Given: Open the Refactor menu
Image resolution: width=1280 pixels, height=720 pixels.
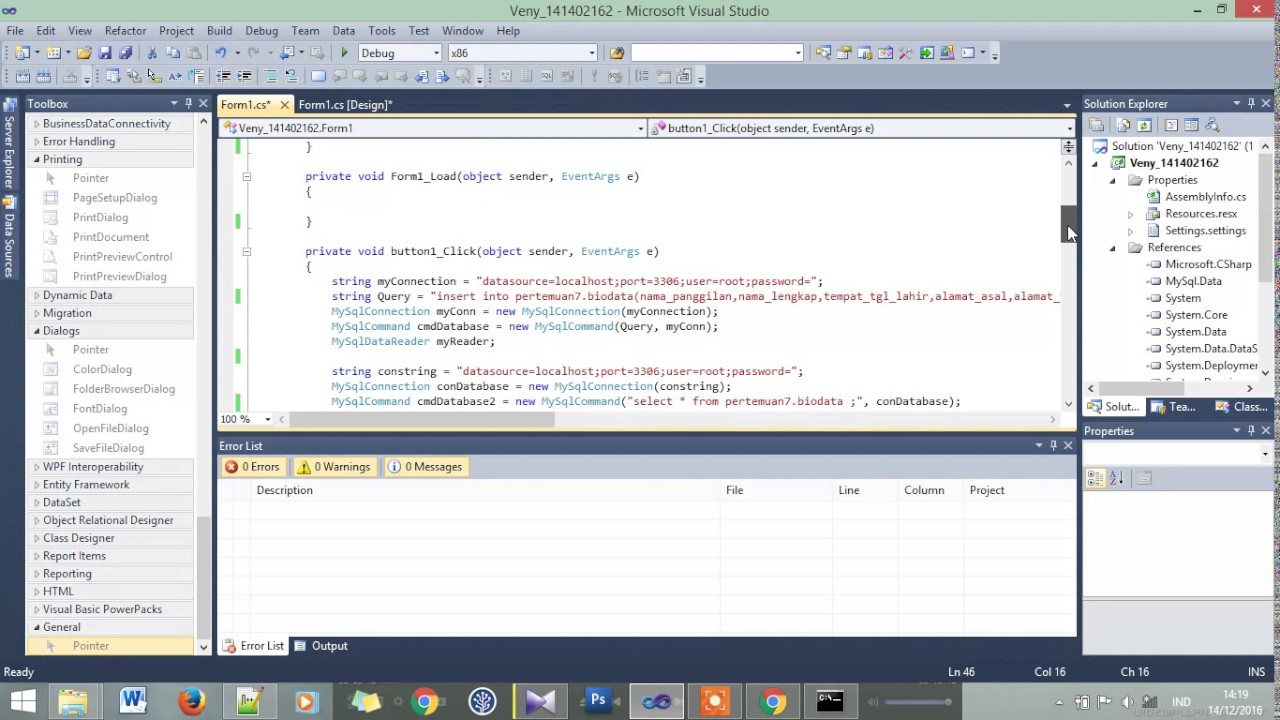Looking at the screenshot, I should [125, 31].
